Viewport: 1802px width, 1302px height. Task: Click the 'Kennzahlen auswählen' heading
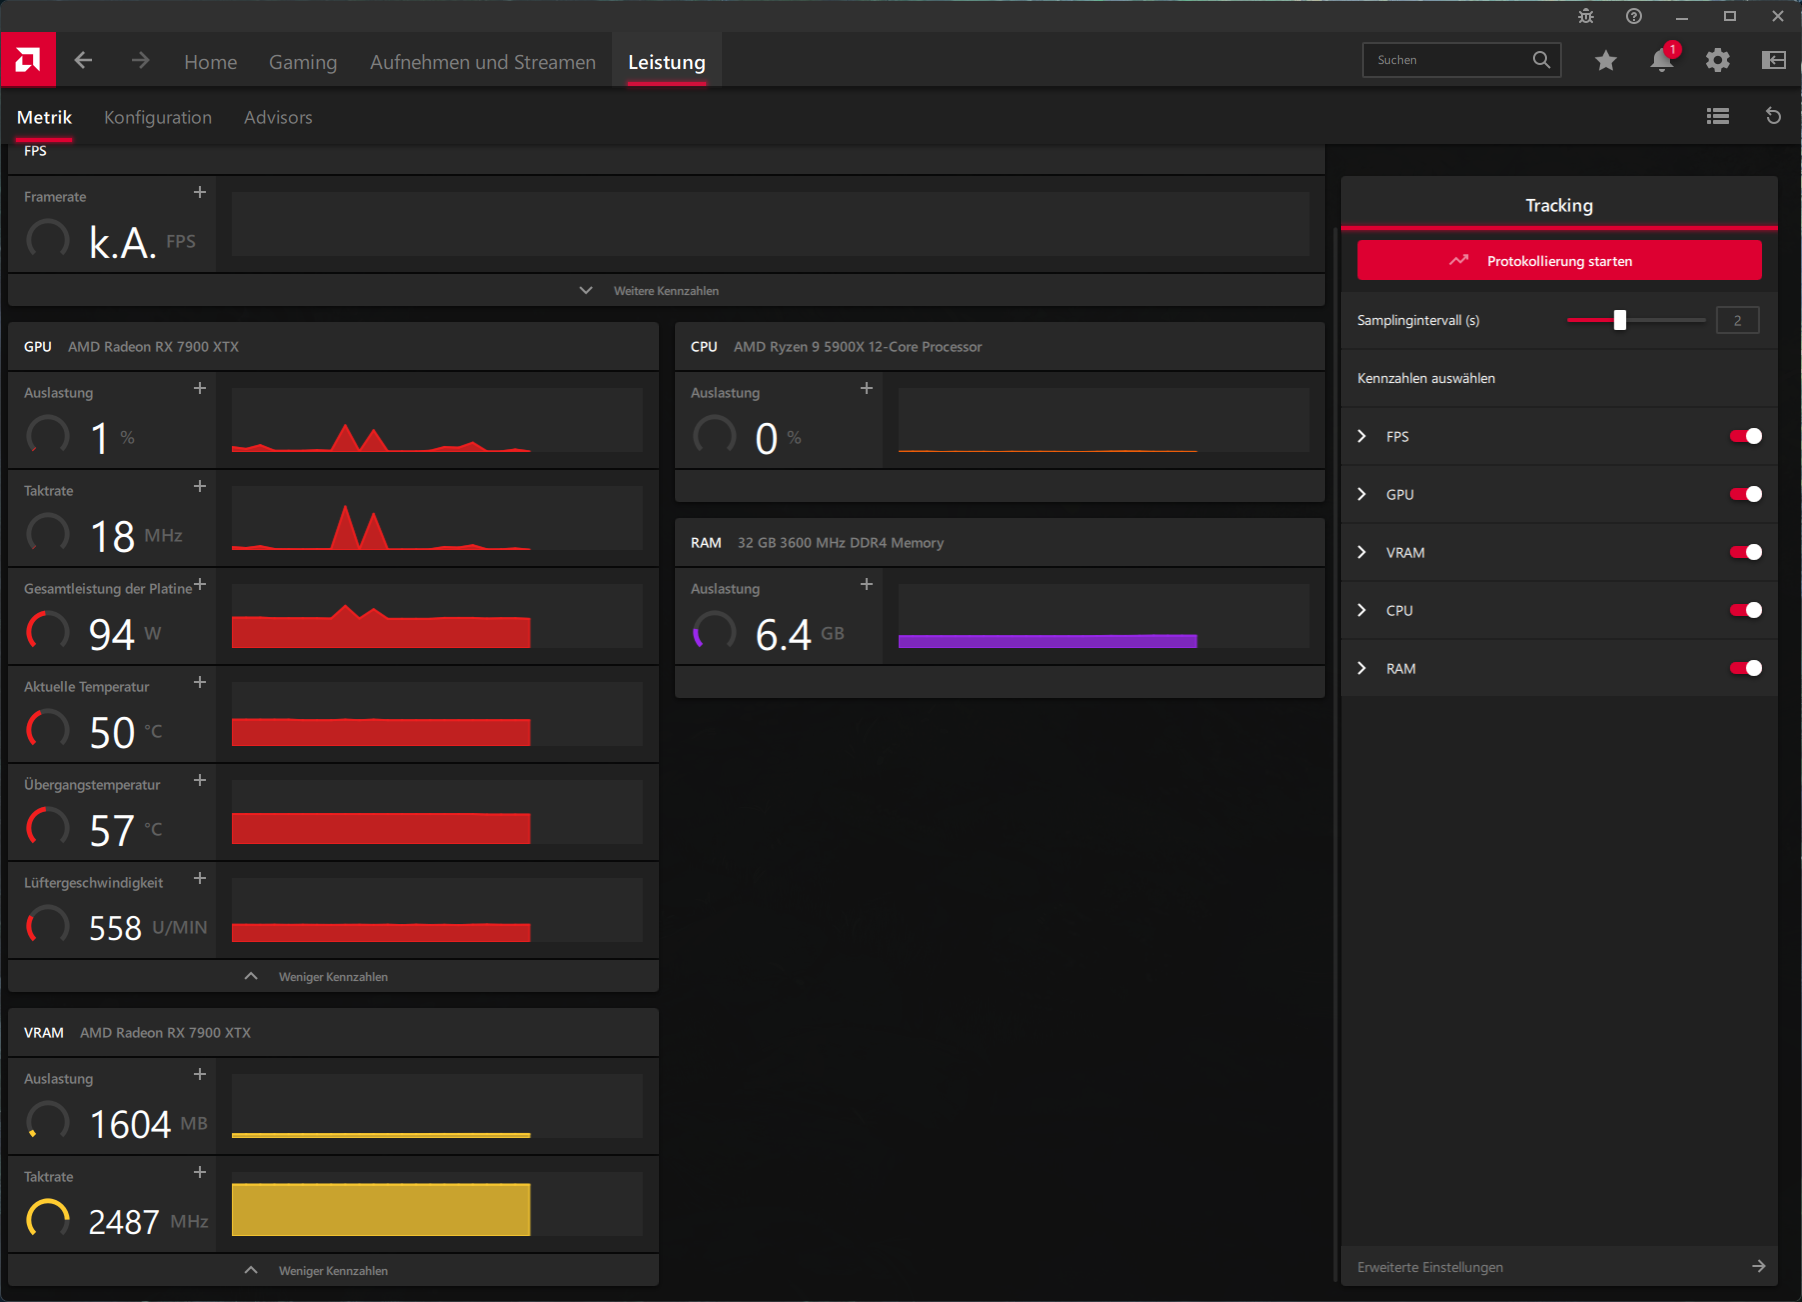(x=1426, y=378)
